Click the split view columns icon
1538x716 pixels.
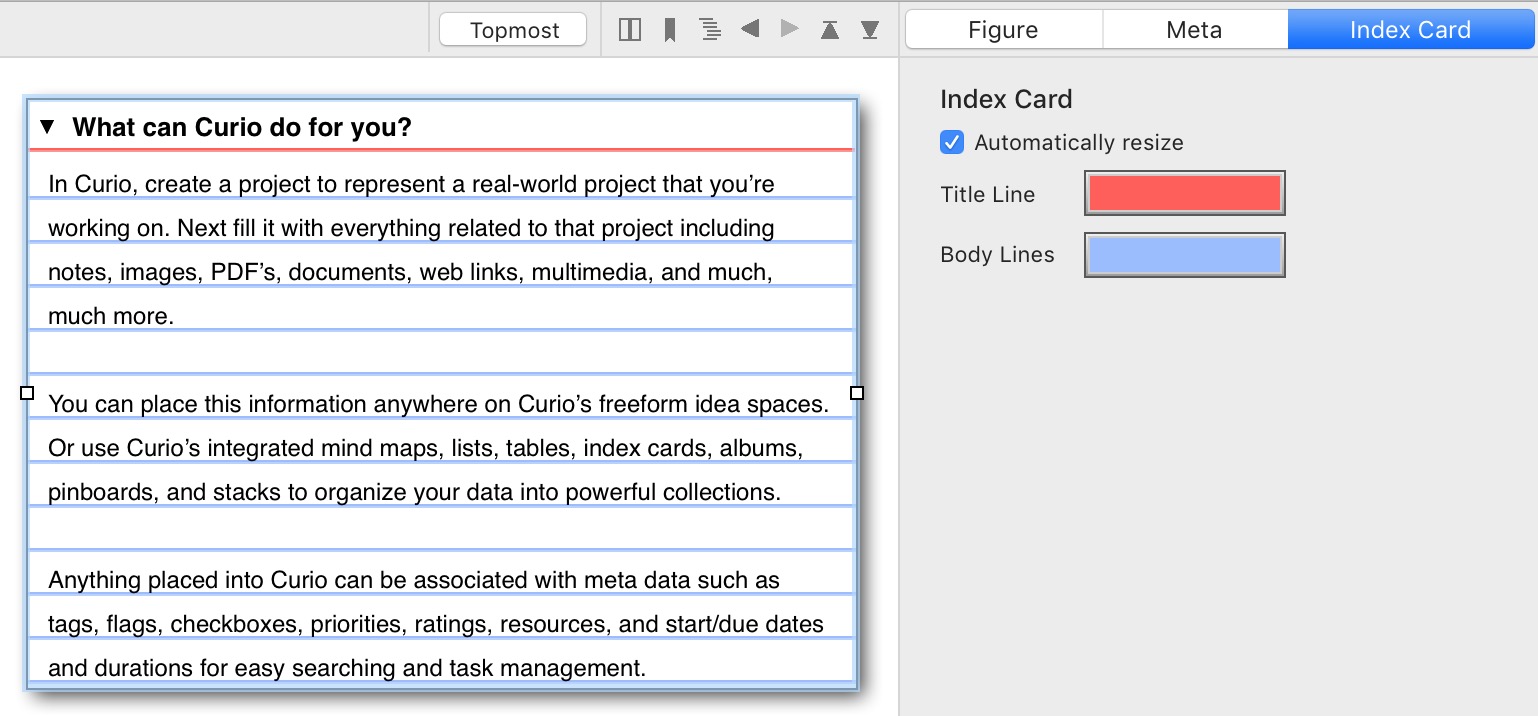point(630,30)
